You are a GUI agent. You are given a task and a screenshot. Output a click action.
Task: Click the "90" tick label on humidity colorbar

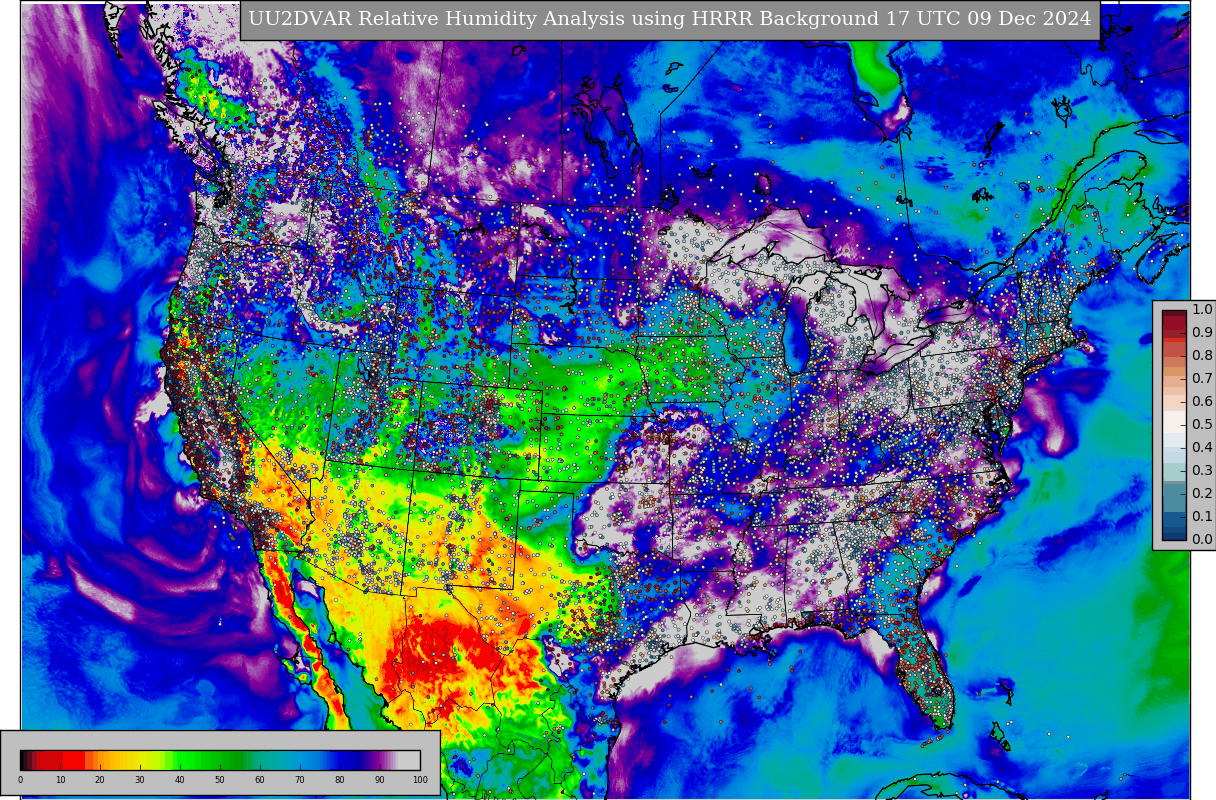pyautogui.click(x=380, y=780)
